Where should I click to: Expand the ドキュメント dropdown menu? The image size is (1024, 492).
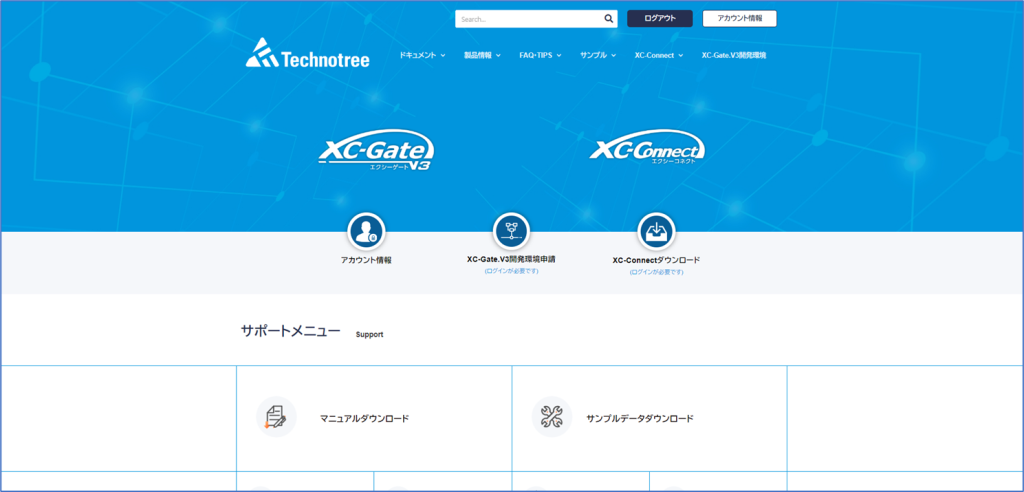tap(421, 55)
